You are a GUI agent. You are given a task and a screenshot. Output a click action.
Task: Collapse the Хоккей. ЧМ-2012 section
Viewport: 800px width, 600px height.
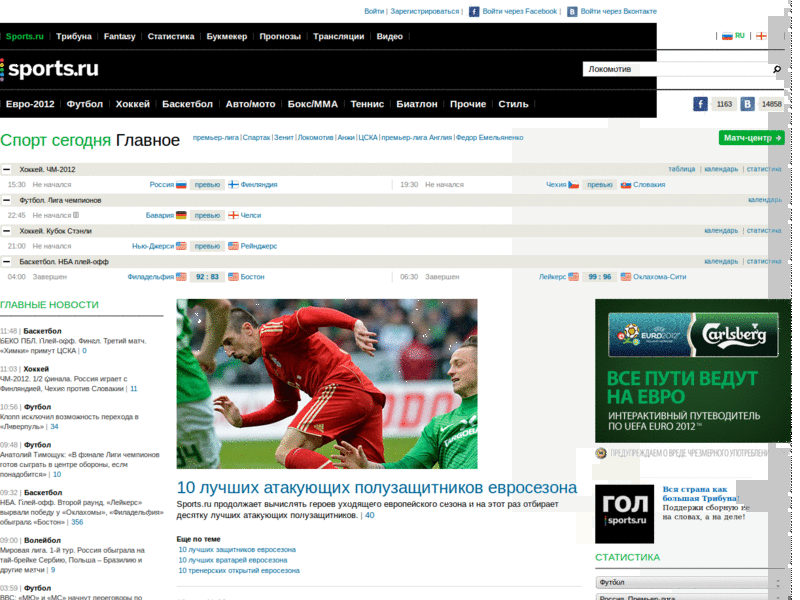(7, 169)
